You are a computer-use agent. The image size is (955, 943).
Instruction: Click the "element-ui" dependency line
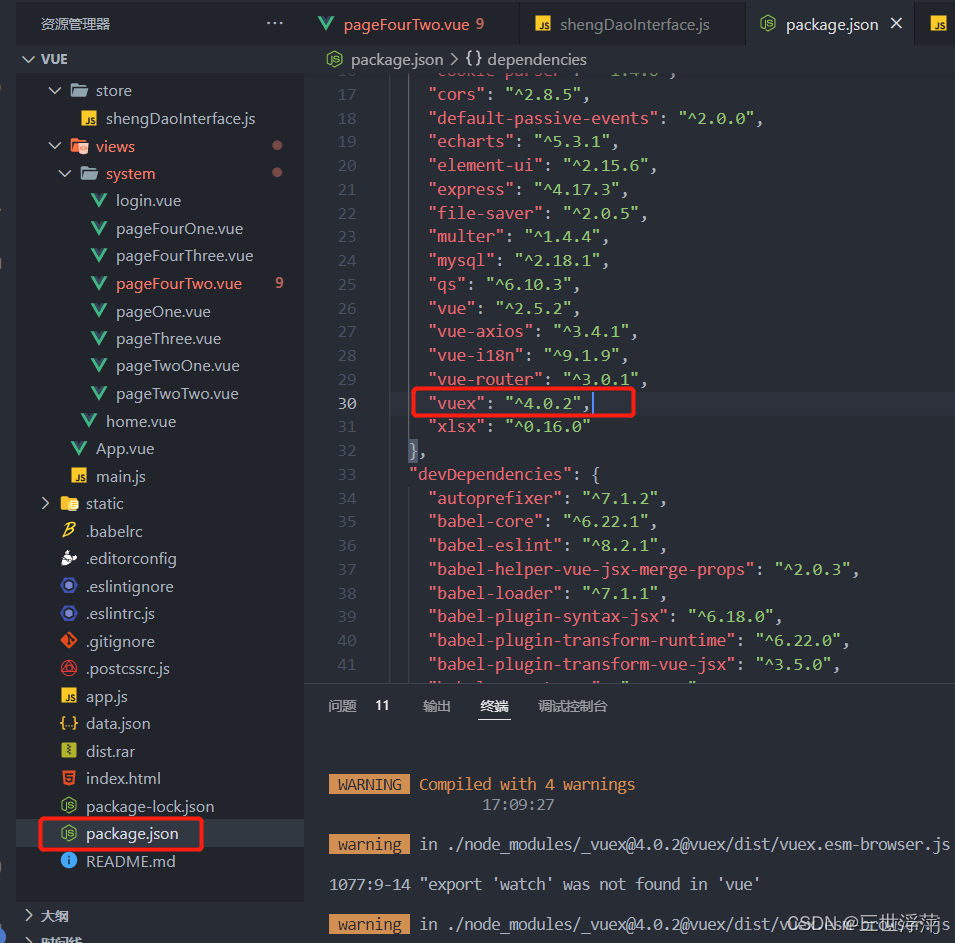pos(542,165)
